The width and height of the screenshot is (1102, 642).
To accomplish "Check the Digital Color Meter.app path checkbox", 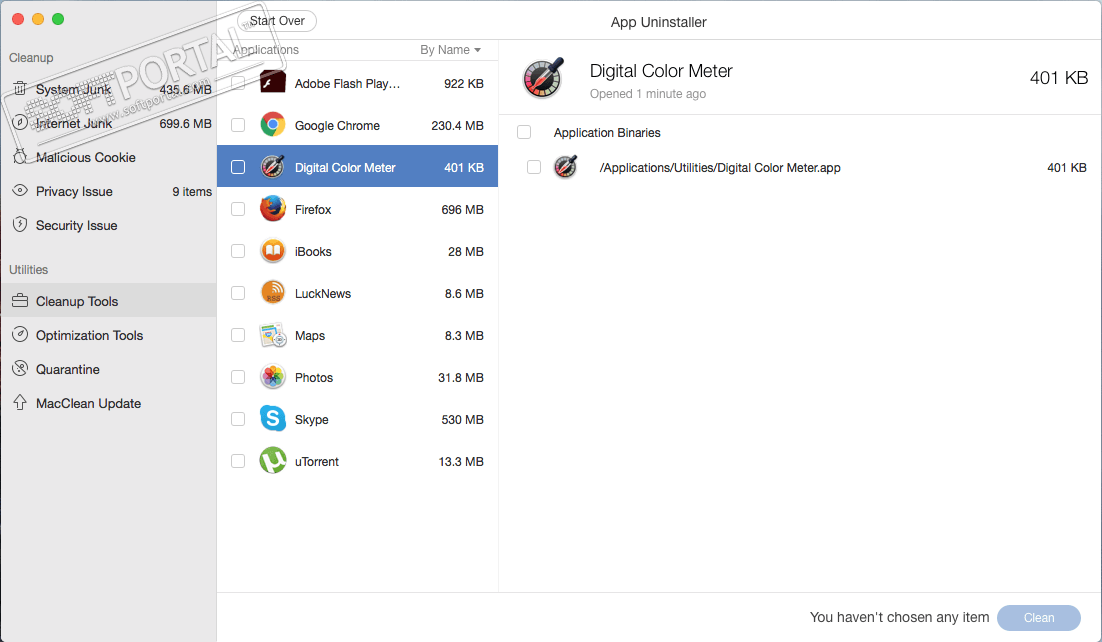I will [x=534, y=167].
